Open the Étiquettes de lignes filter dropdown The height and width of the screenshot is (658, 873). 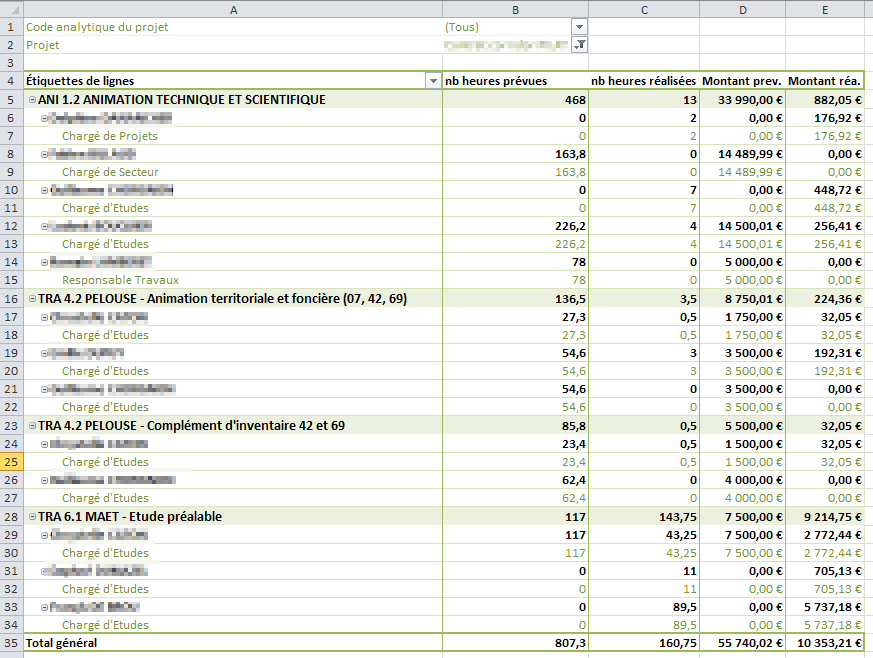(432, 81)
